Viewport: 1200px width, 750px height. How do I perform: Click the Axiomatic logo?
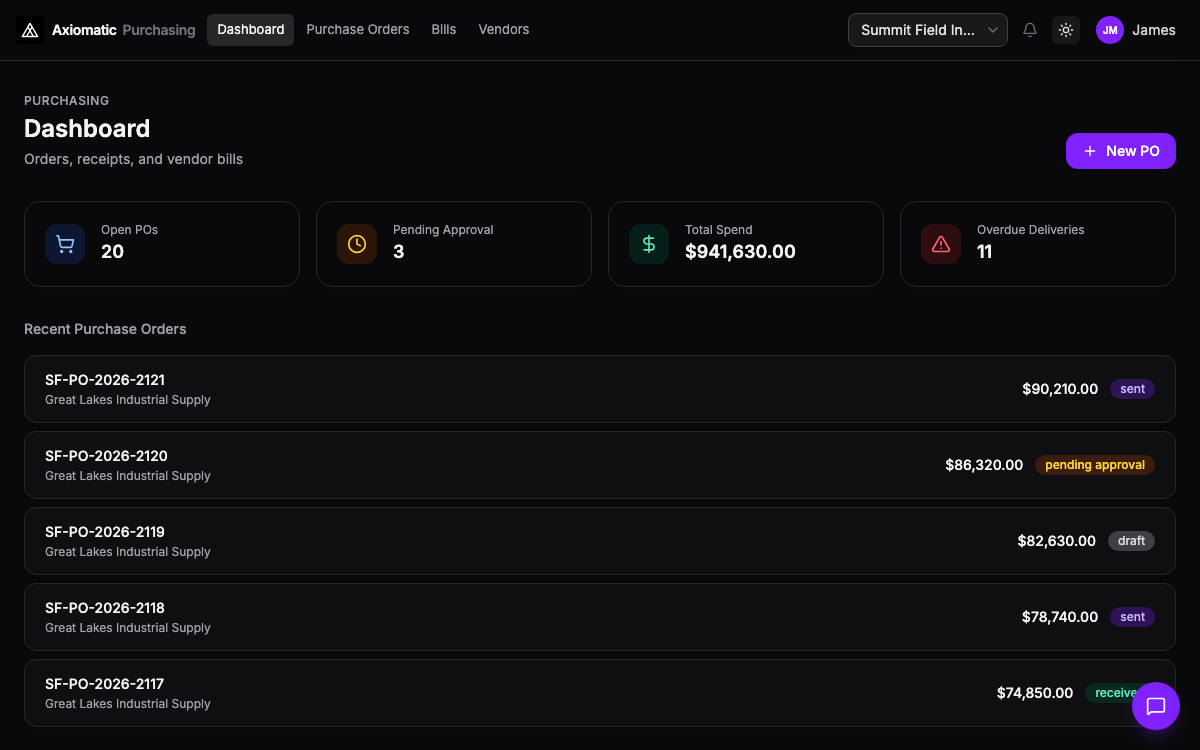click(30, 29)
